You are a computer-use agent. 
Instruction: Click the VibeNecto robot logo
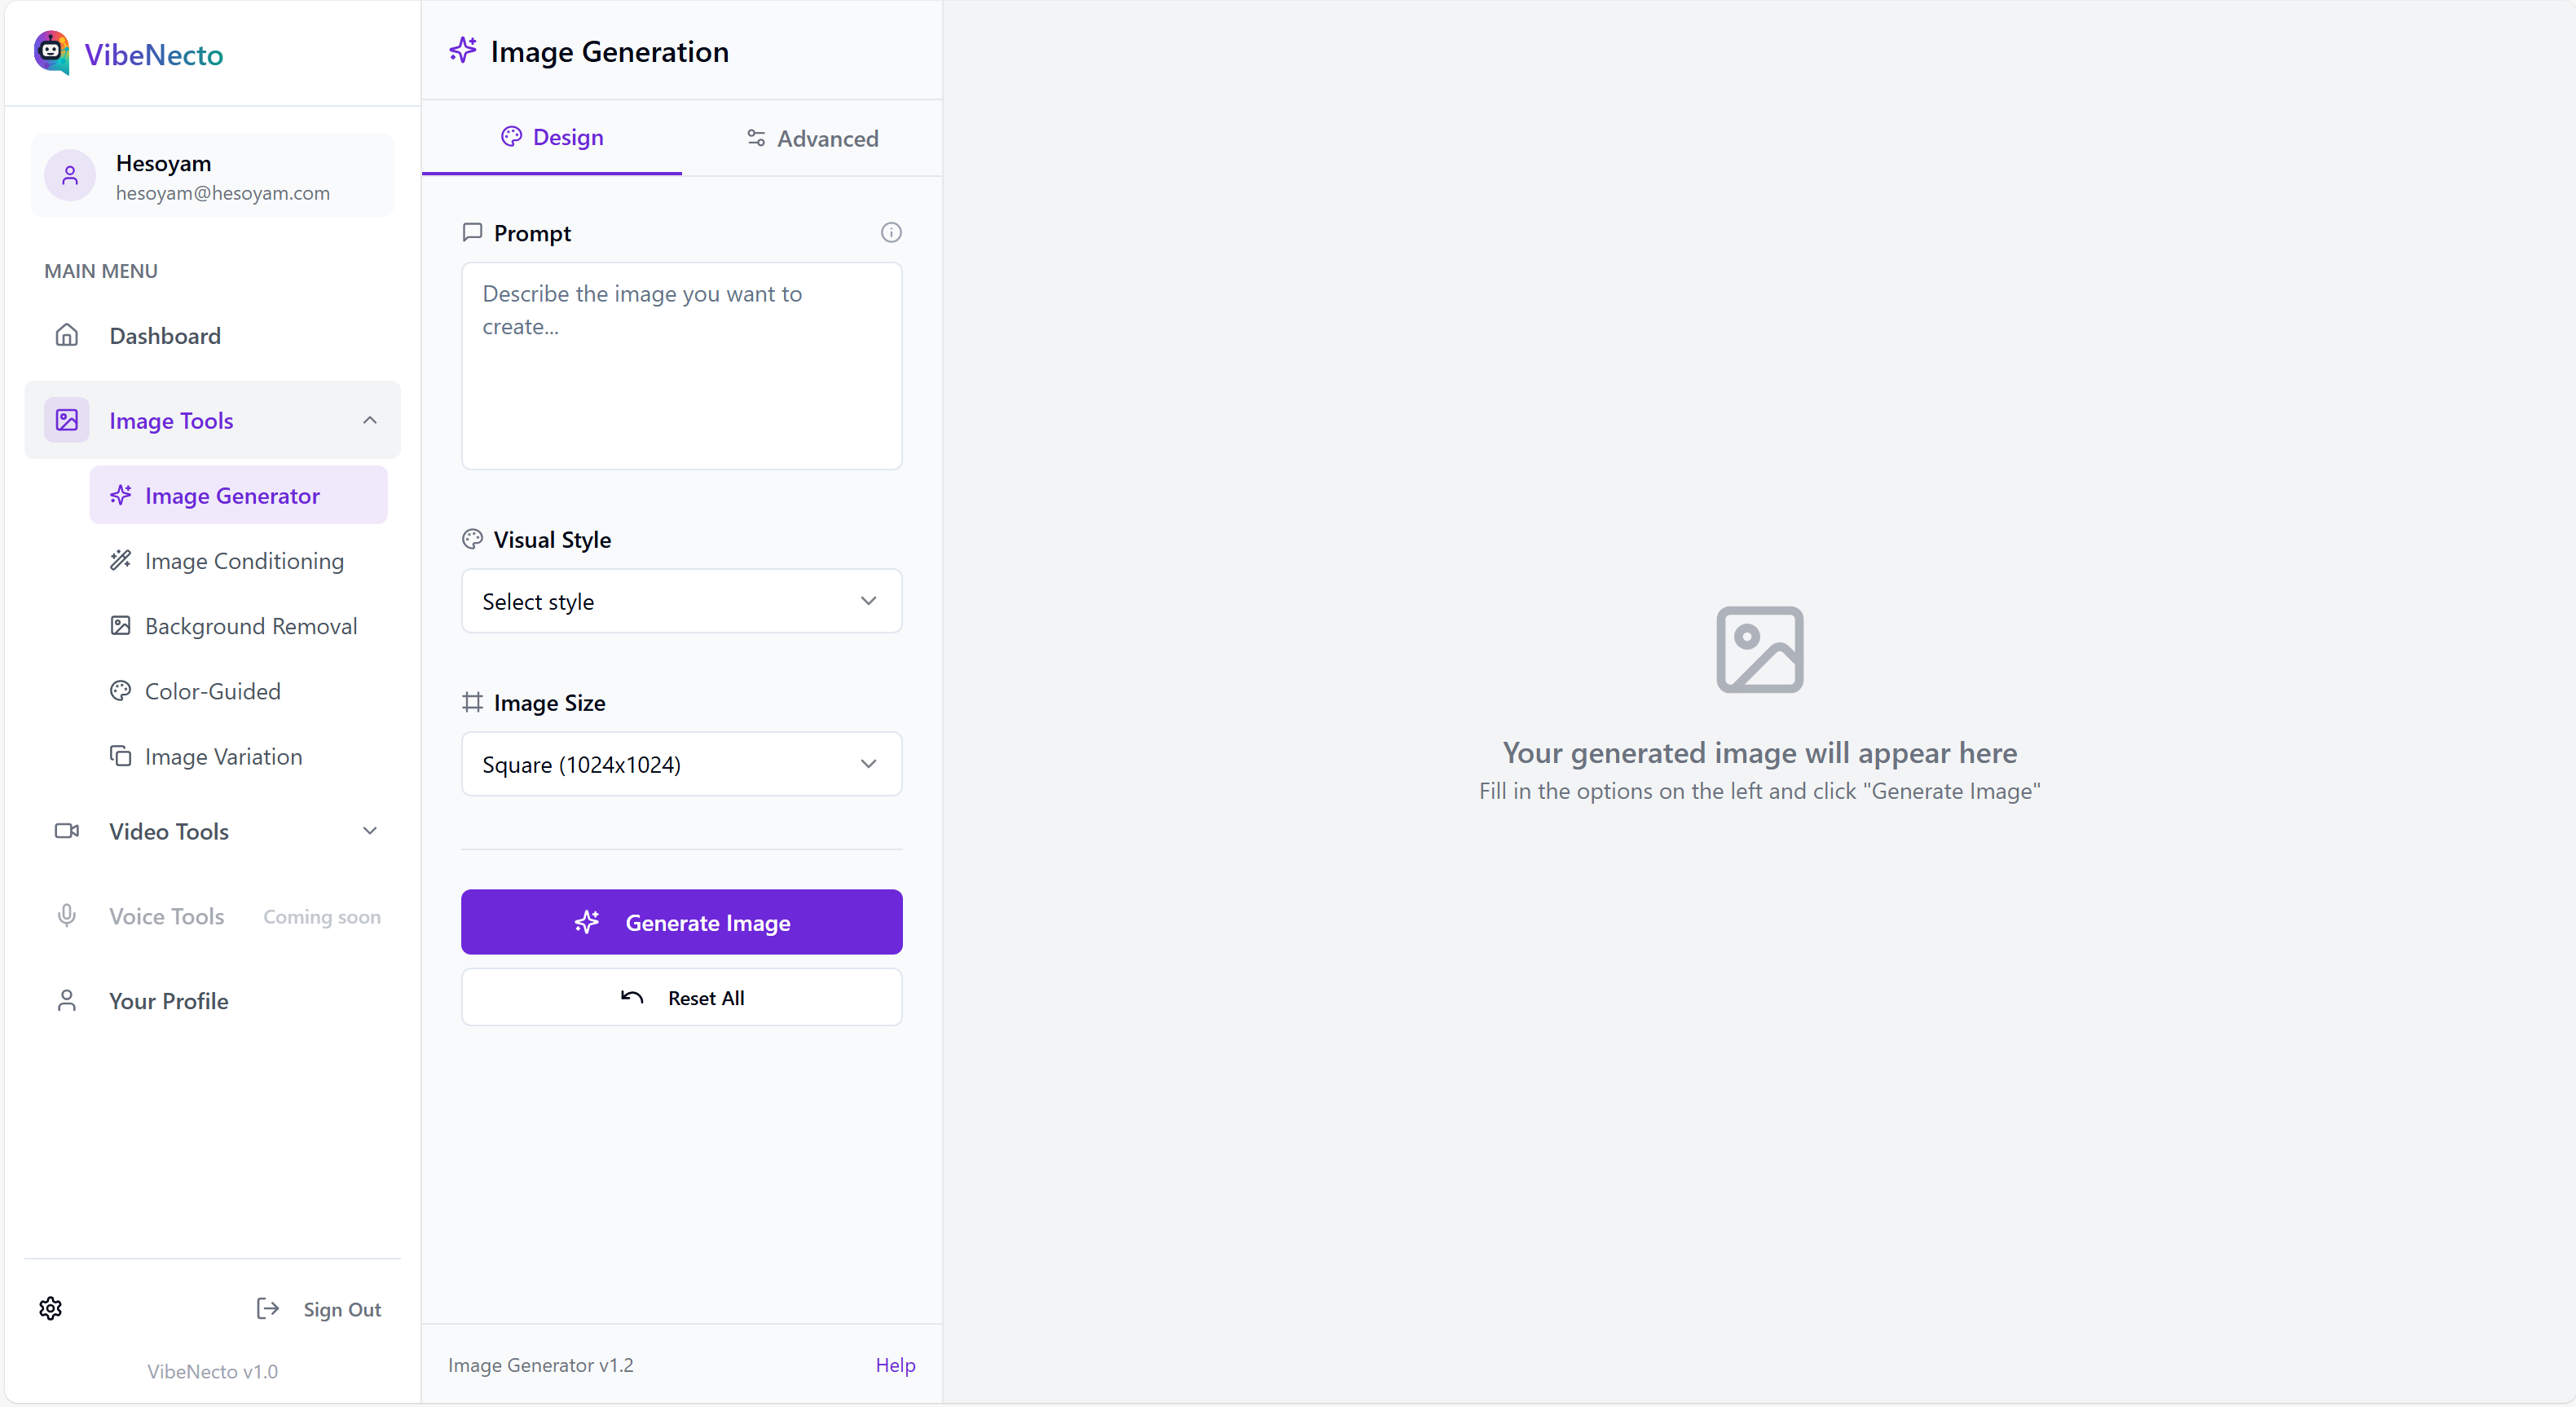pyautogui.click(x=51, y=52)
